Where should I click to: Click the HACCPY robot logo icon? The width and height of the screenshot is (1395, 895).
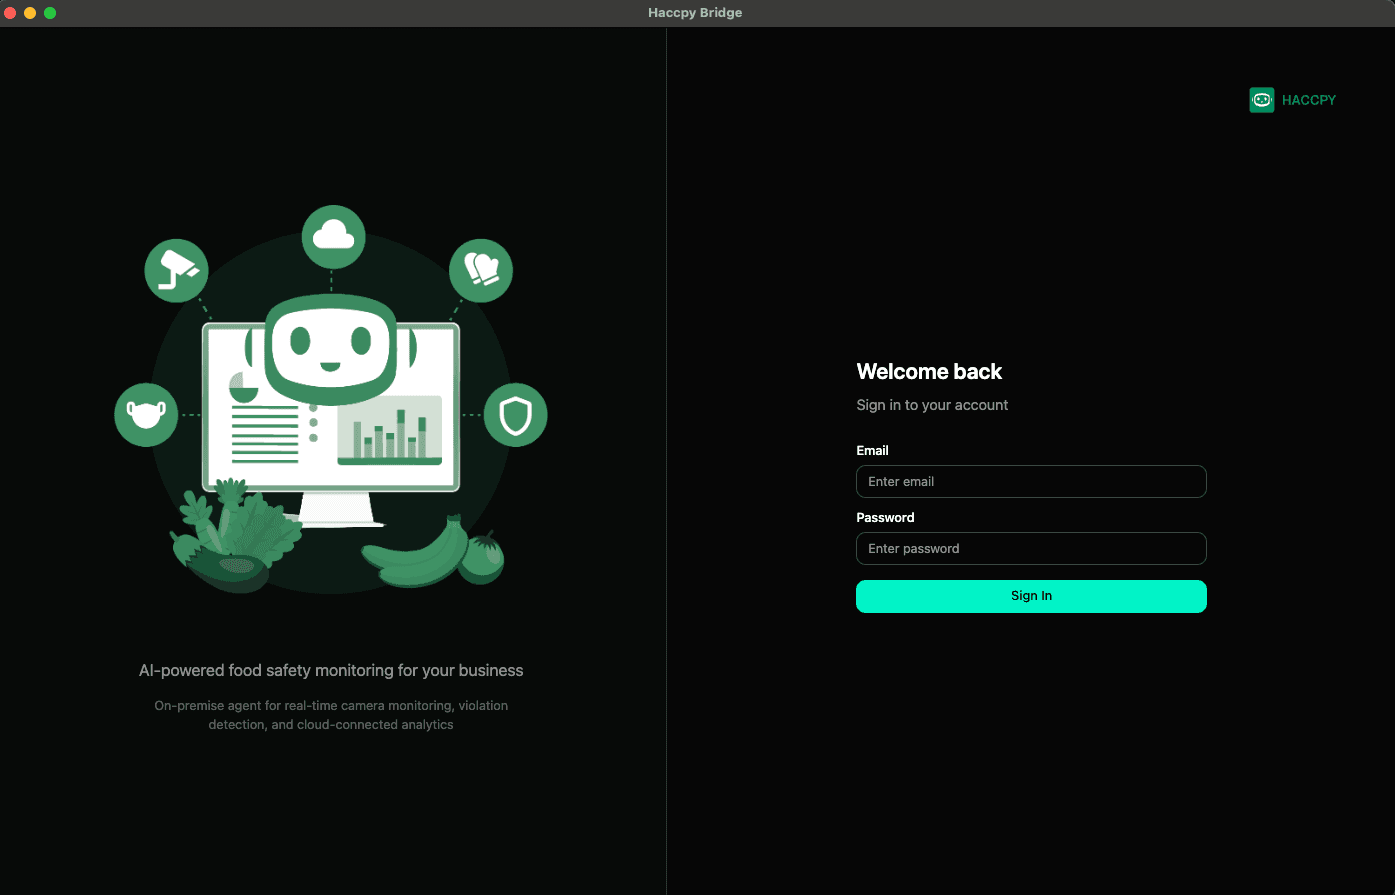tap(1261, 100)
